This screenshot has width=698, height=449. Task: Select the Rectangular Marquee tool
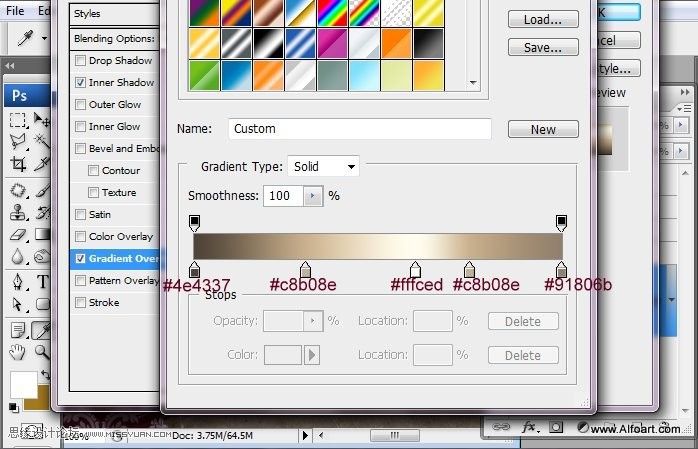coord(18,119)
